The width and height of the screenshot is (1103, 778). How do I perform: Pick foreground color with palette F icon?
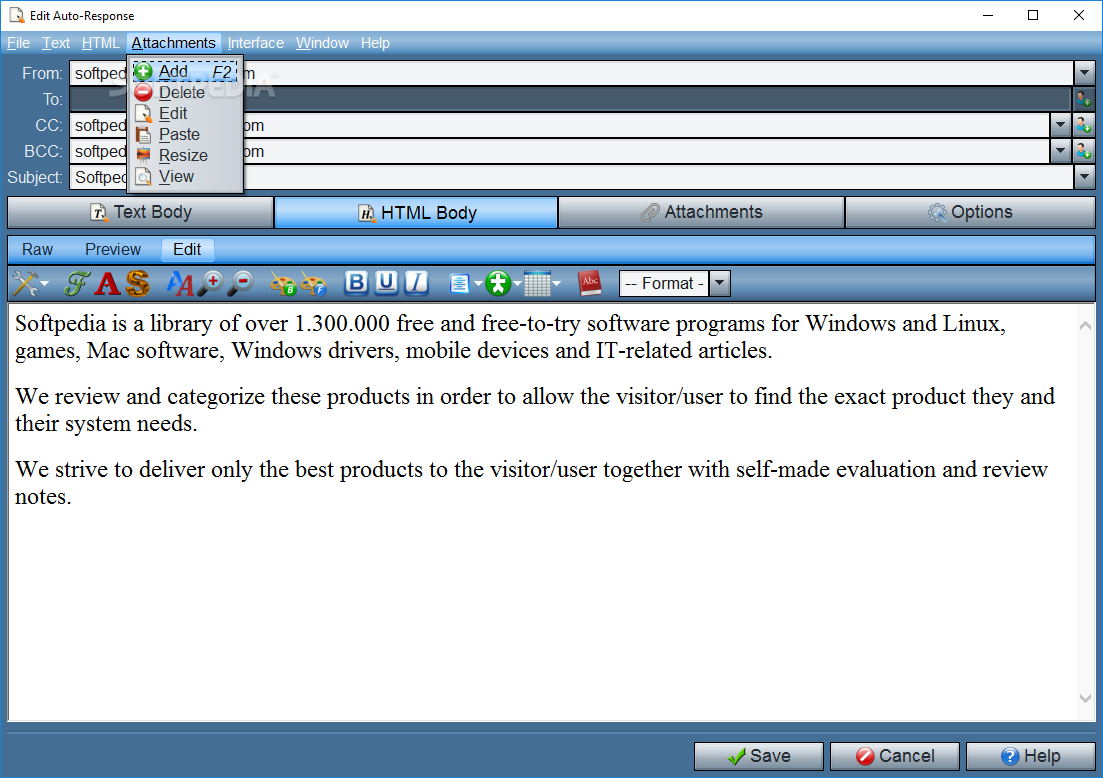(x=314, y=283)
